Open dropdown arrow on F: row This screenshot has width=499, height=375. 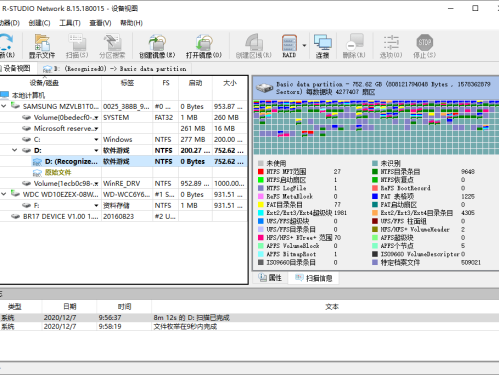pos(96,206)
